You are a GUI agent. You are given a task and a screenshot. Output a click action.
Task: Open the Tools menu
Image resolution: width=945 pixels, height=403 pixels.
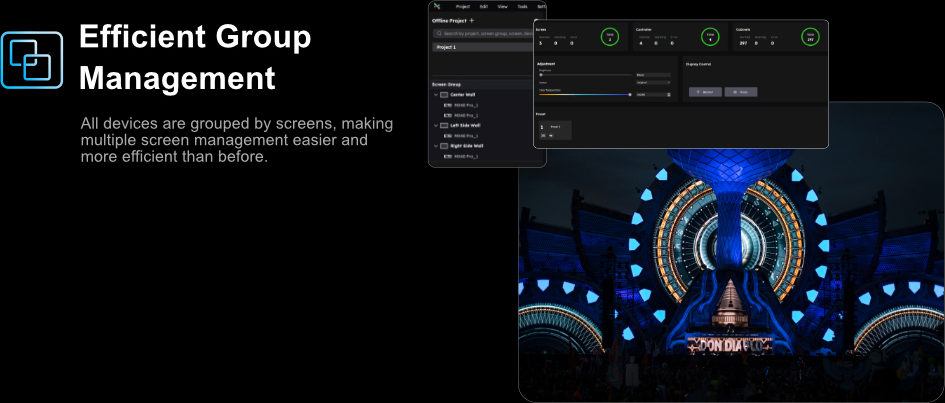click(522, 6)
